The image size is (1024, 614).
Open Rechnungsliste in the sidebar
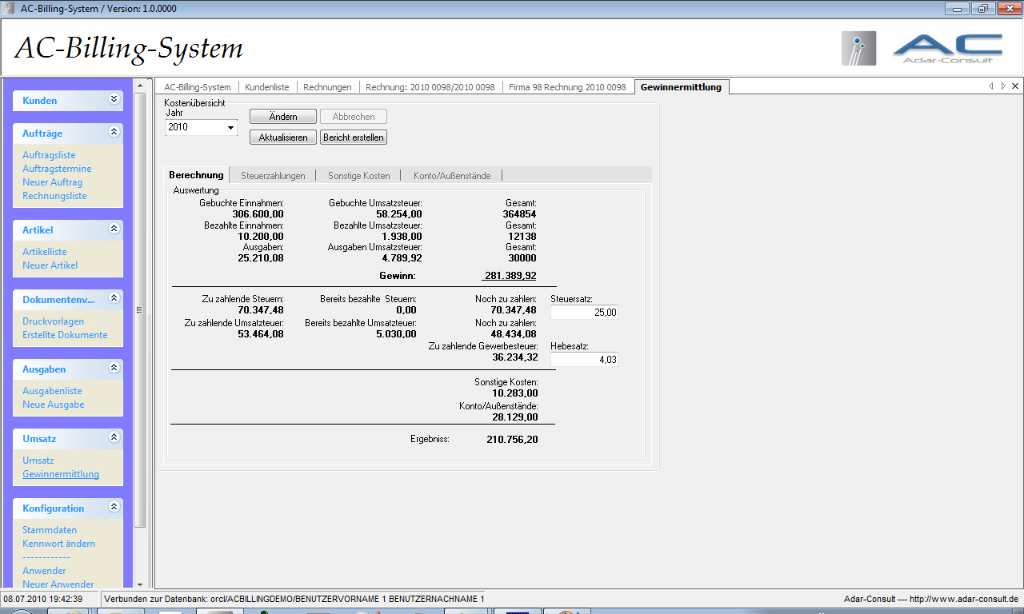(54, 196)
